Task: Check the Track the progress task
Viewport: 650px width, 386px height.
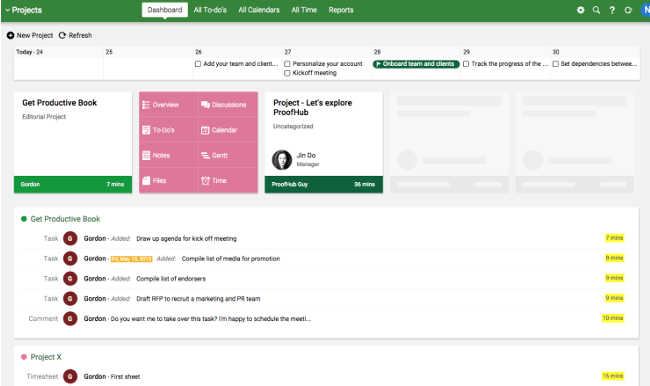Action: 466,64
